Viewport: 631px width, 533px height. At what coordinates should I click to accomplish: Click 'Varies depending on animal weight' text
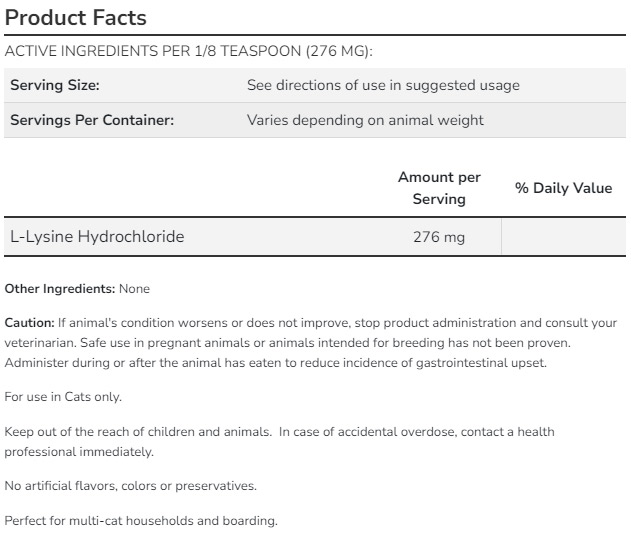[365, 120]
